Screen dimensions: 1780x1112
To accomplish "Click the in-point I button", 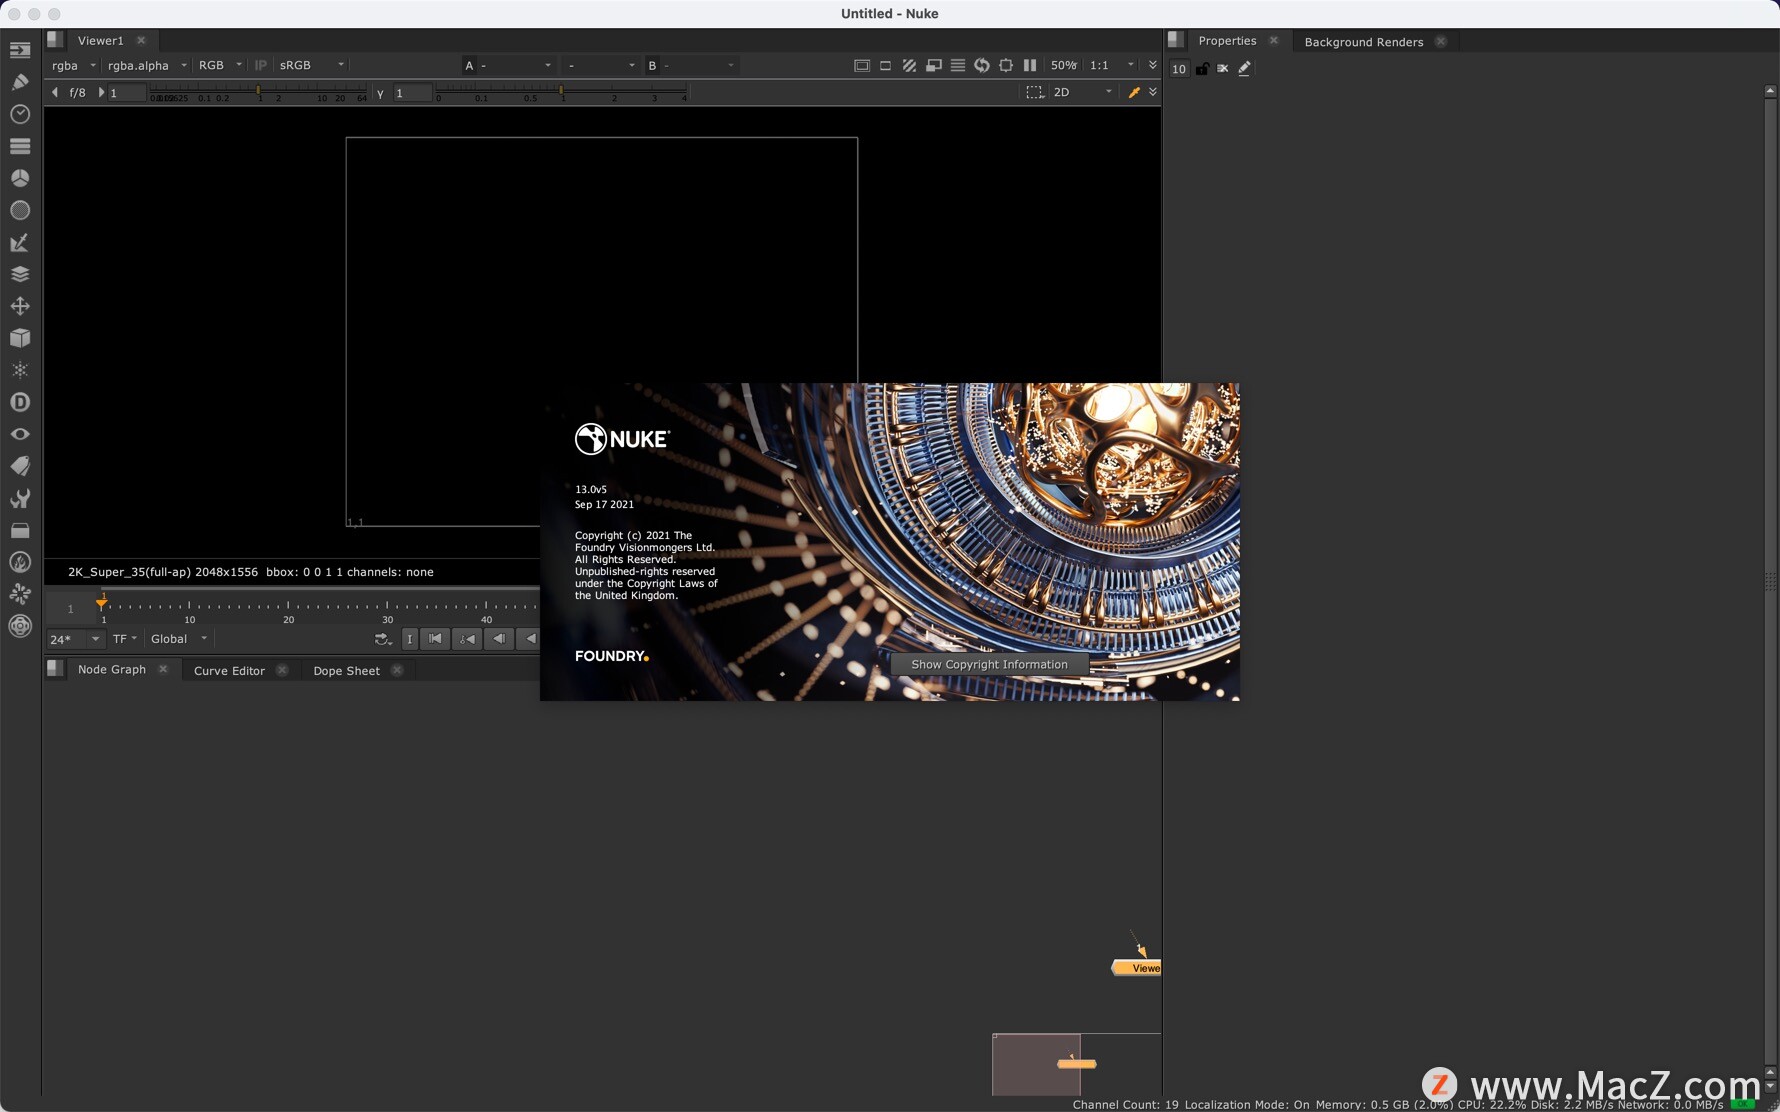I will coord(409,639).
